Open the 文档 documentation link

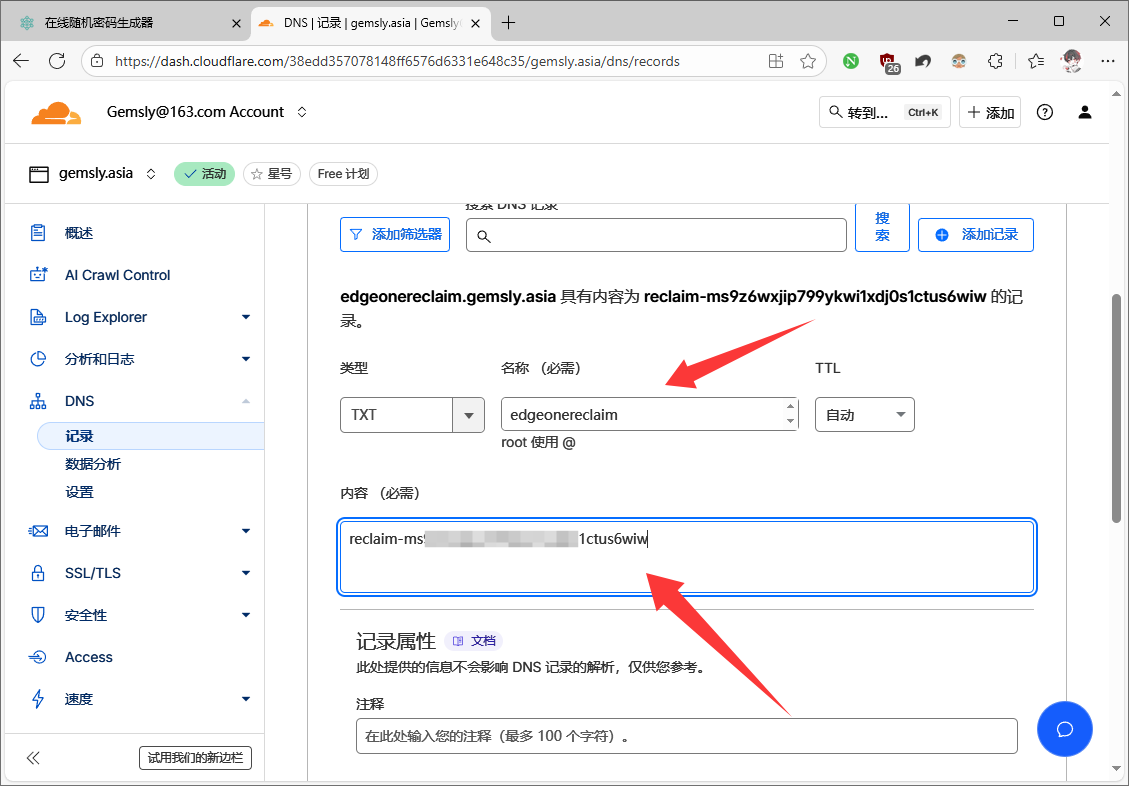click(474, 641)
